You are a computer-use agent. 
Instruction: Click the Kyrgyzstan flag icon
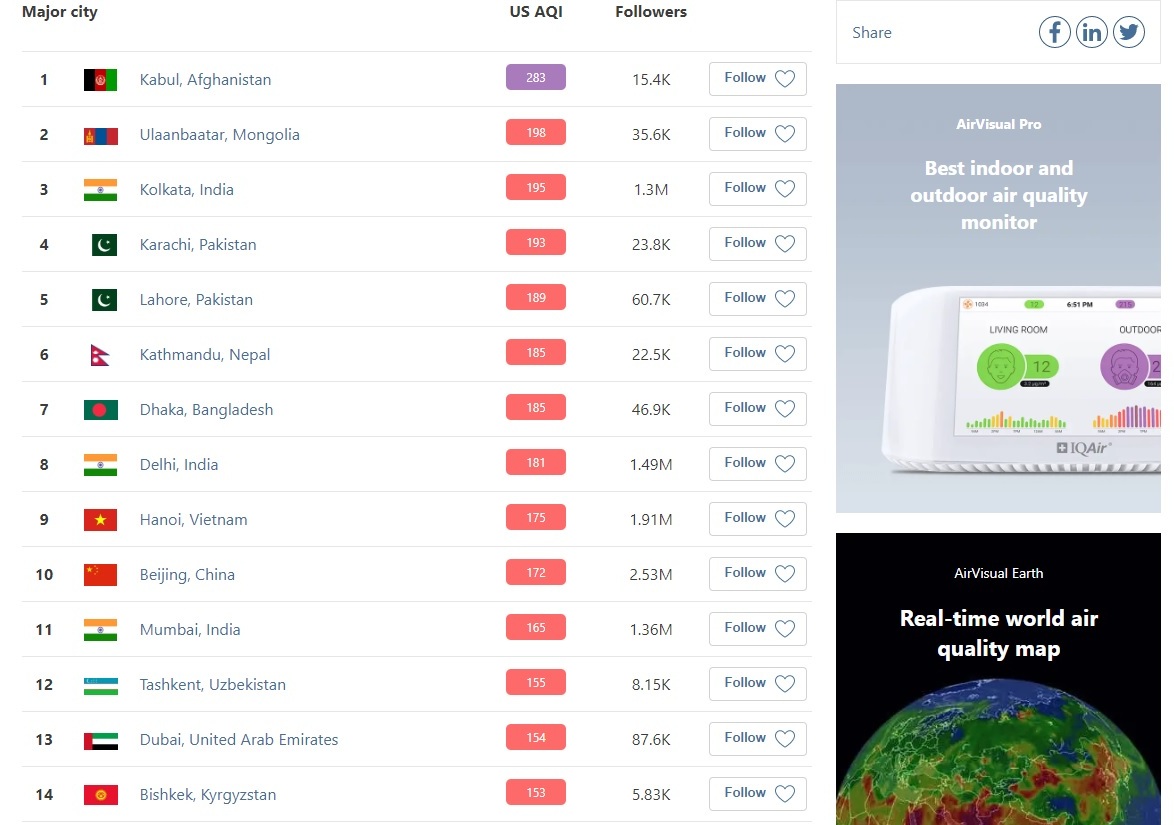100,795
